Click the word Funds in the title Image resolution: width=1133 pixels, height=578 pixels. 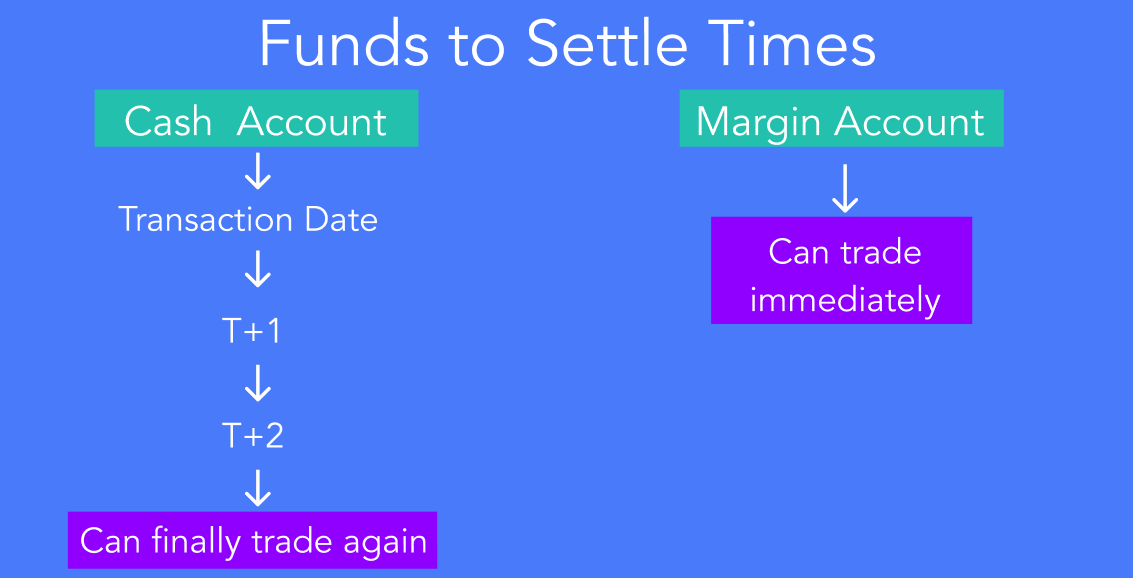click(343, 45)
